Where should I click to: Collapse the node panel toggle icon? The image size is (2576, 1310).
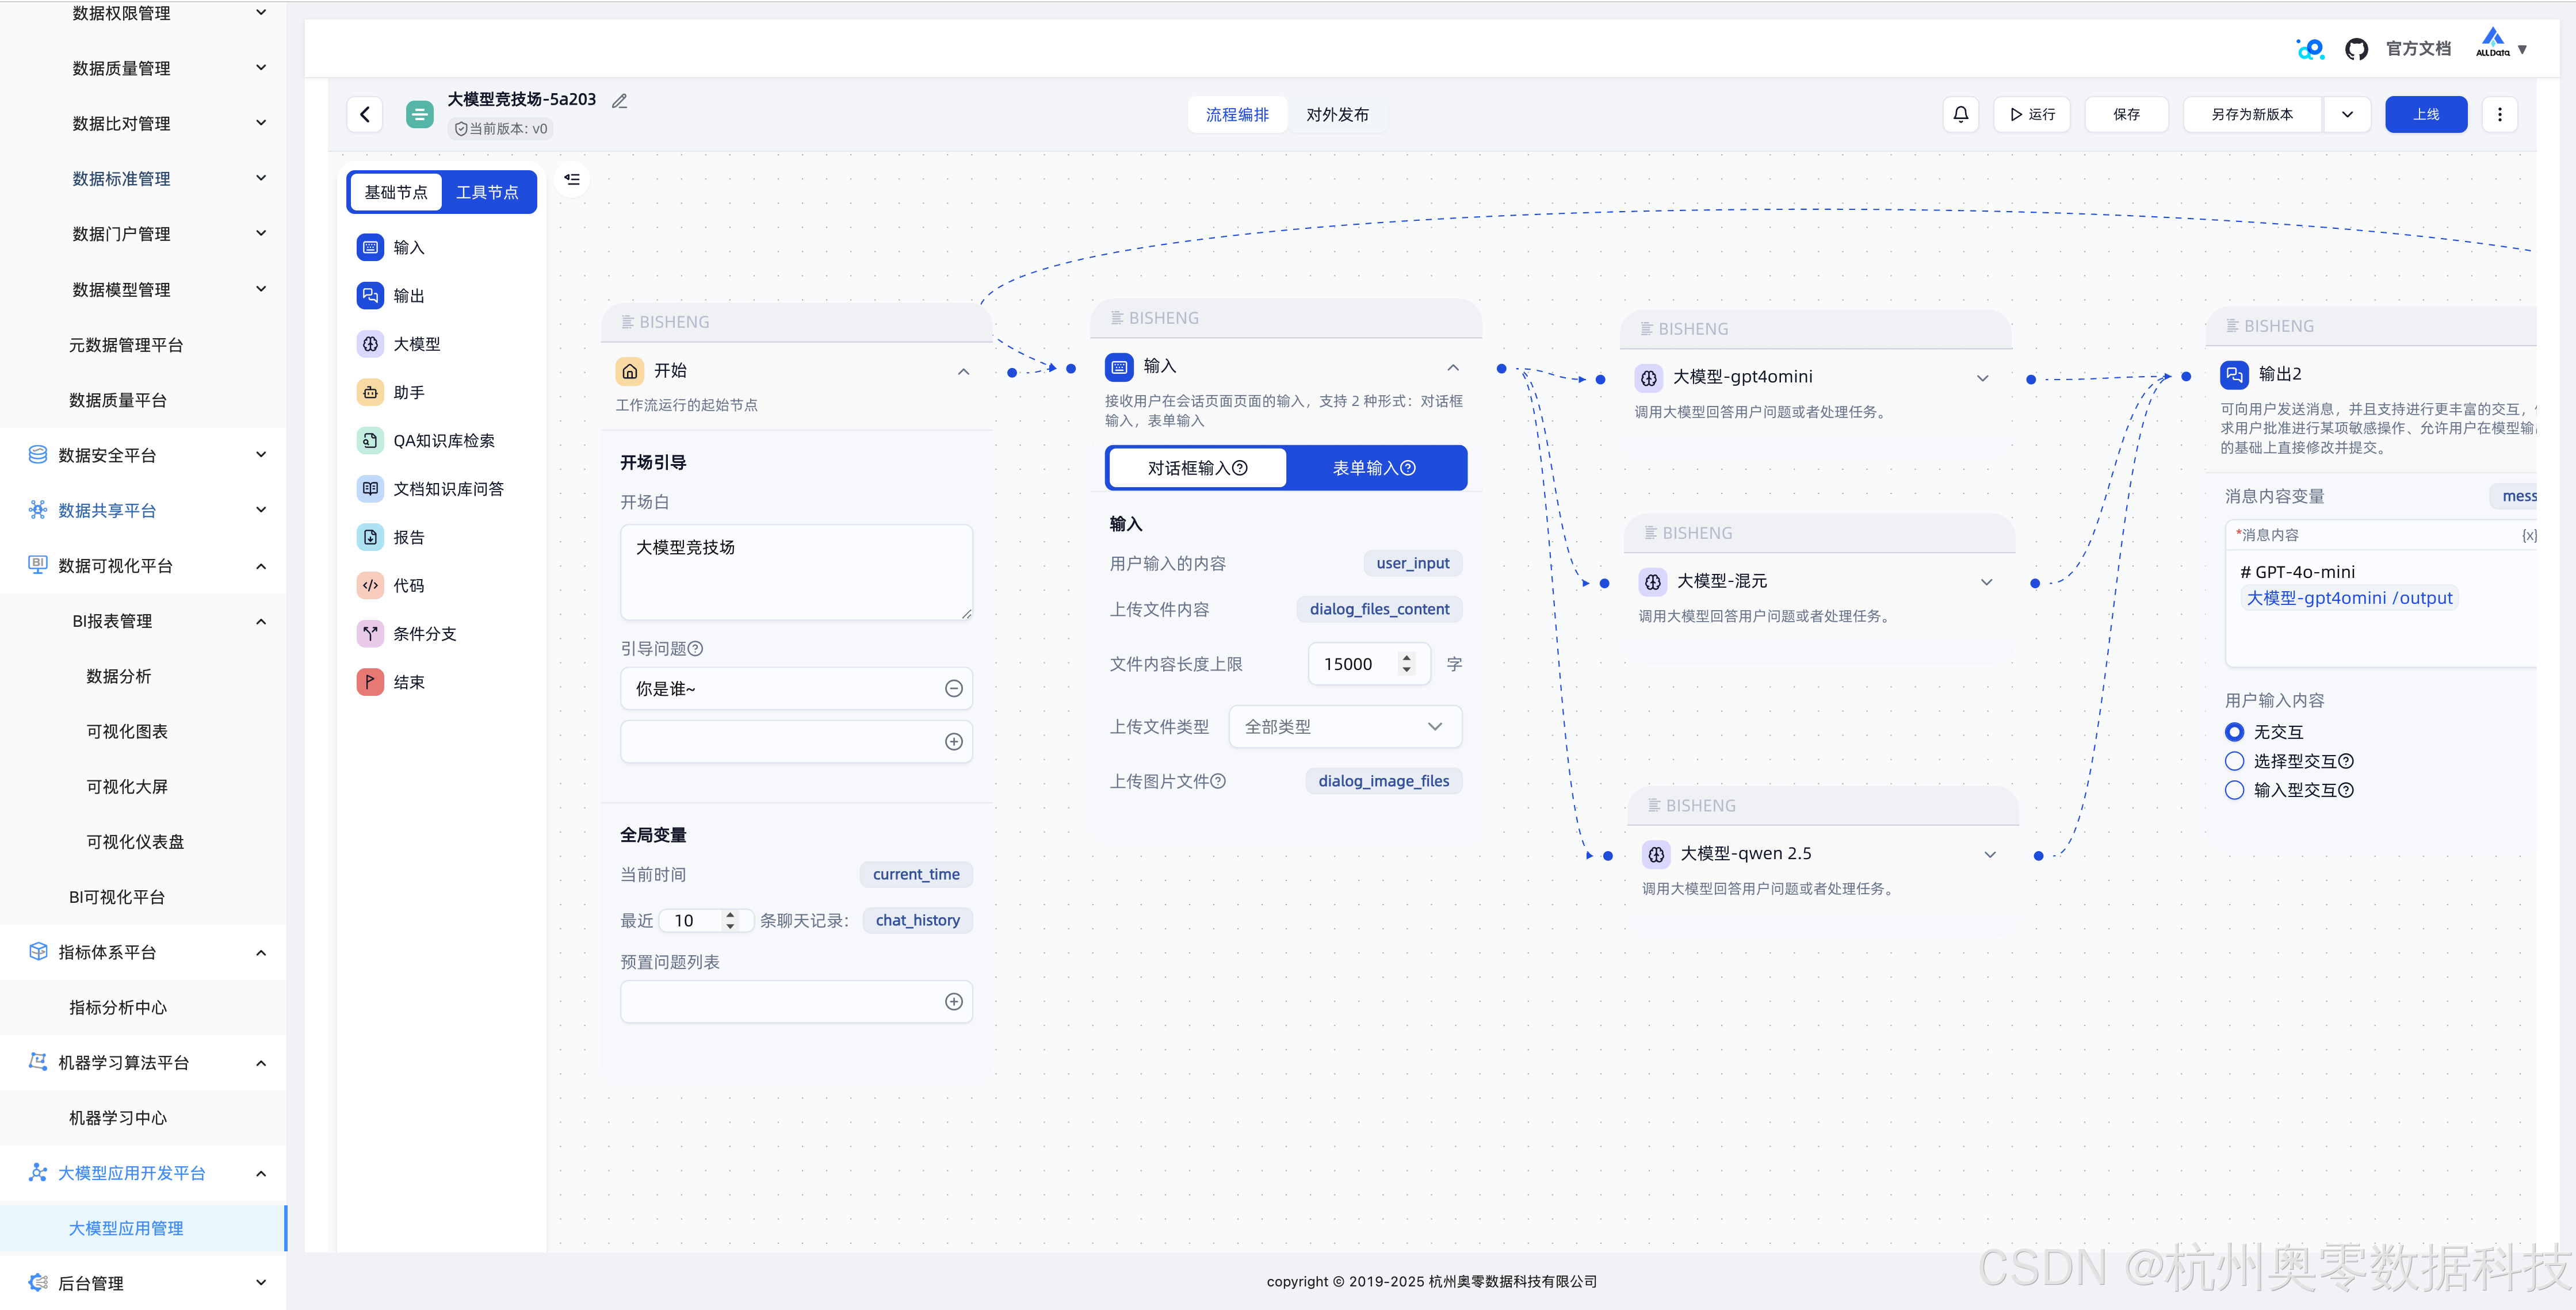(572, 179)
